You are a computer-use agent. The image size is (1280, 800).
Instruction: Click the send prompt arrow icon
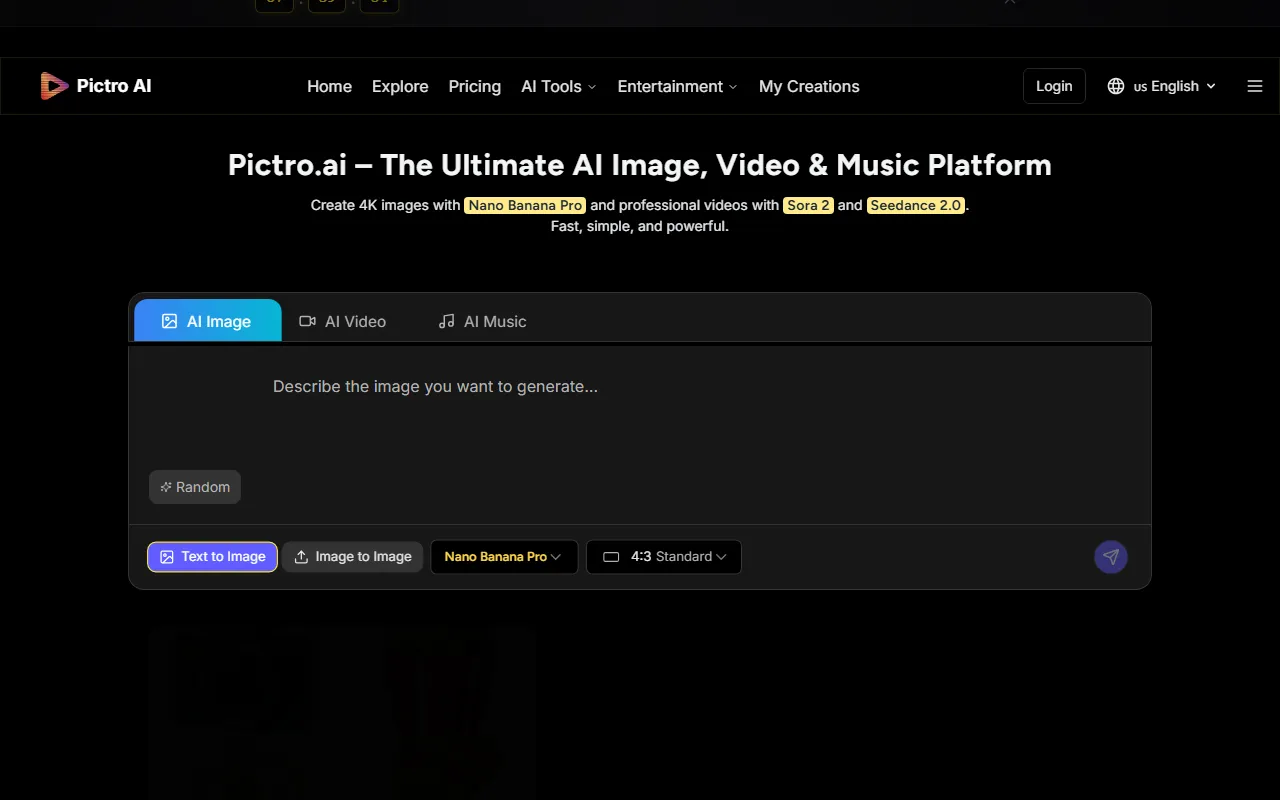pos(1110,557)
